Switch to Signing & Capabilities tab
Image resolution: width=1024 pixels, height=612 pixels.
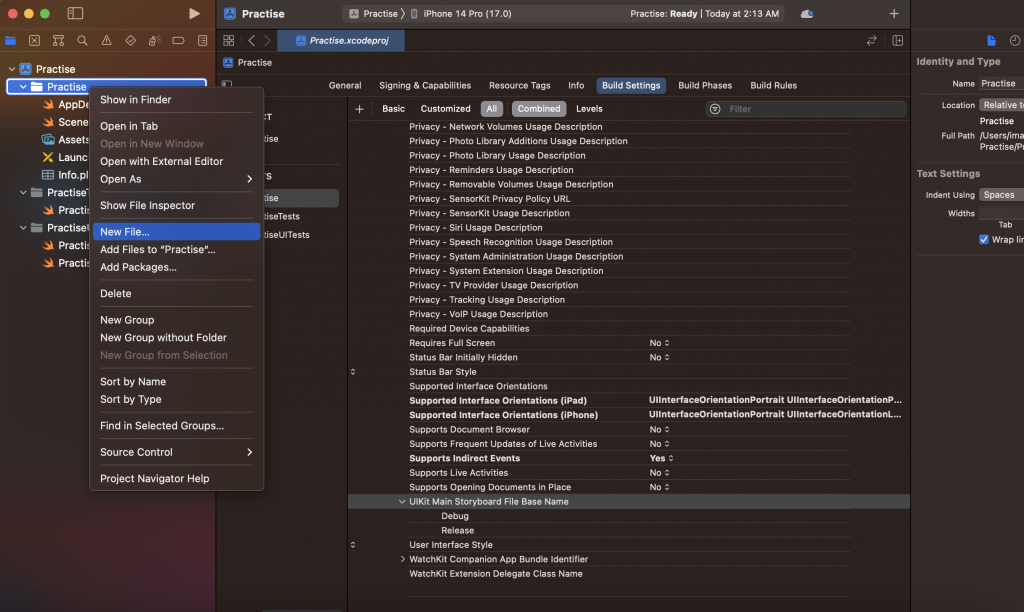(x=424, y=86)
